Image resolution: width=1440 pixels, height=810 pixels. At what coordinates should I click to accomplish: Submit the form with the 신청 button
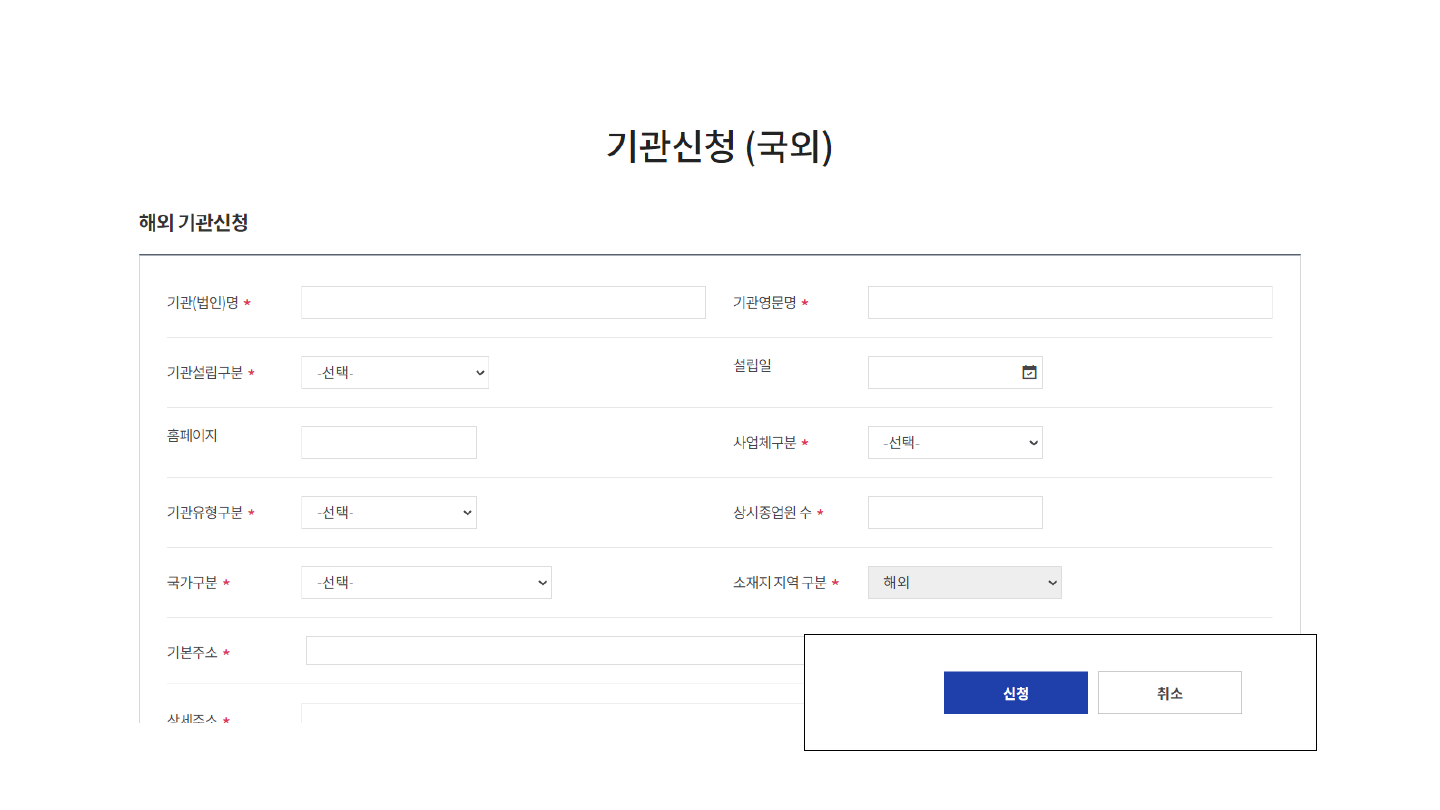(x=1016, y=693)
